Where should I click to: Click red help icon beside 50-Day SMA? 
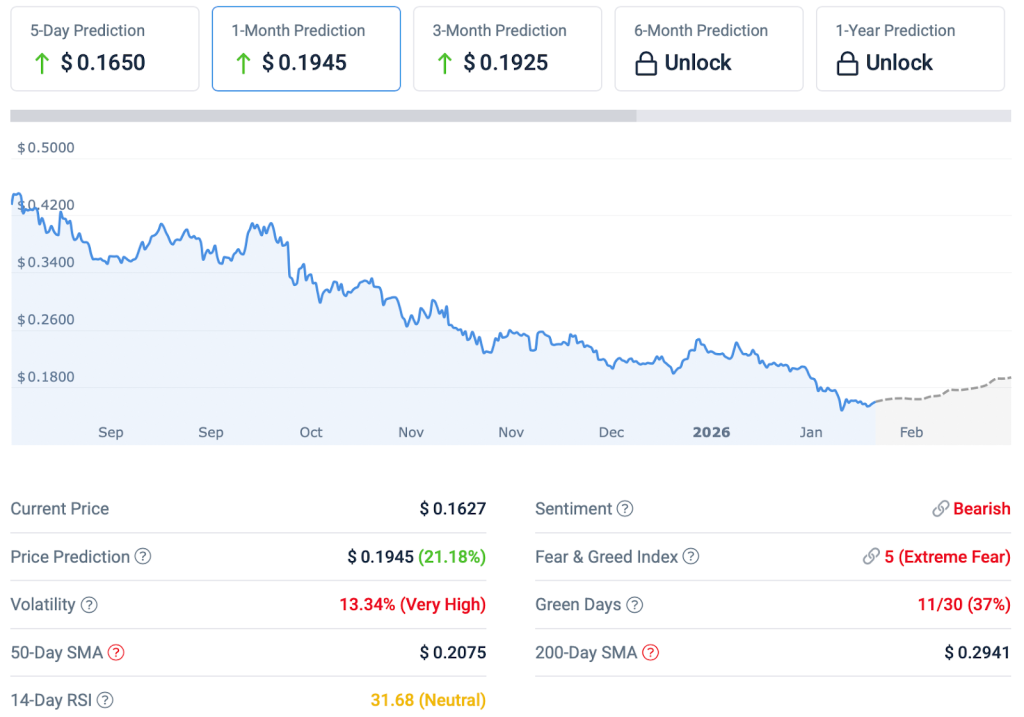point(116,653)
